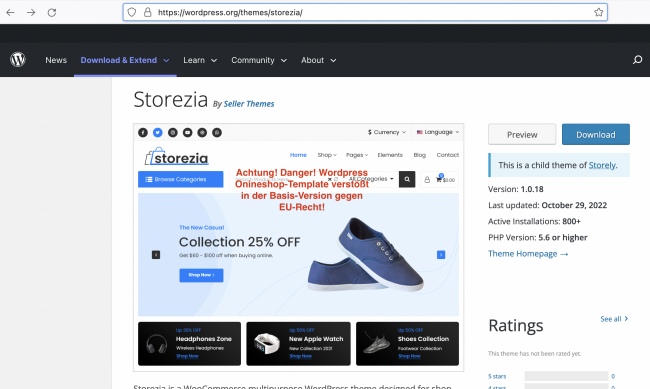Click the shopping cart icon in preview
Screen dimensions: 650x389
click(x=439, y=180)
